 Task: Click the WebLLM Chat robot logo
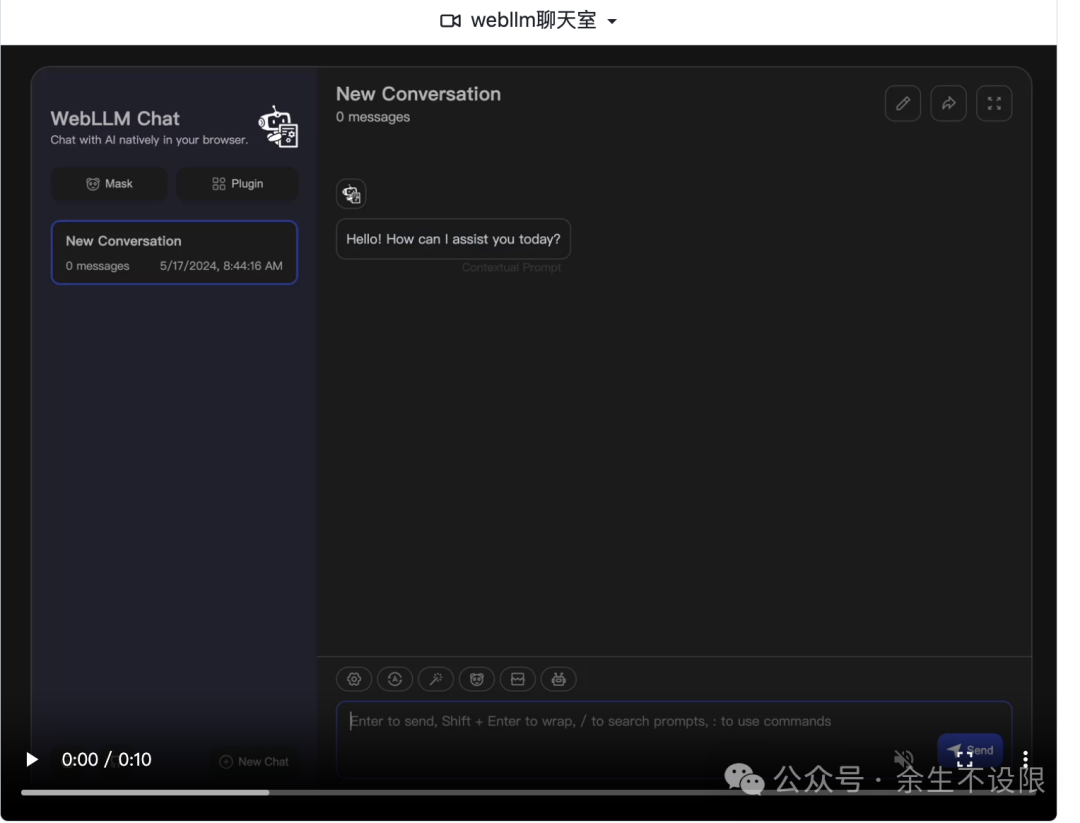point(278,127)
